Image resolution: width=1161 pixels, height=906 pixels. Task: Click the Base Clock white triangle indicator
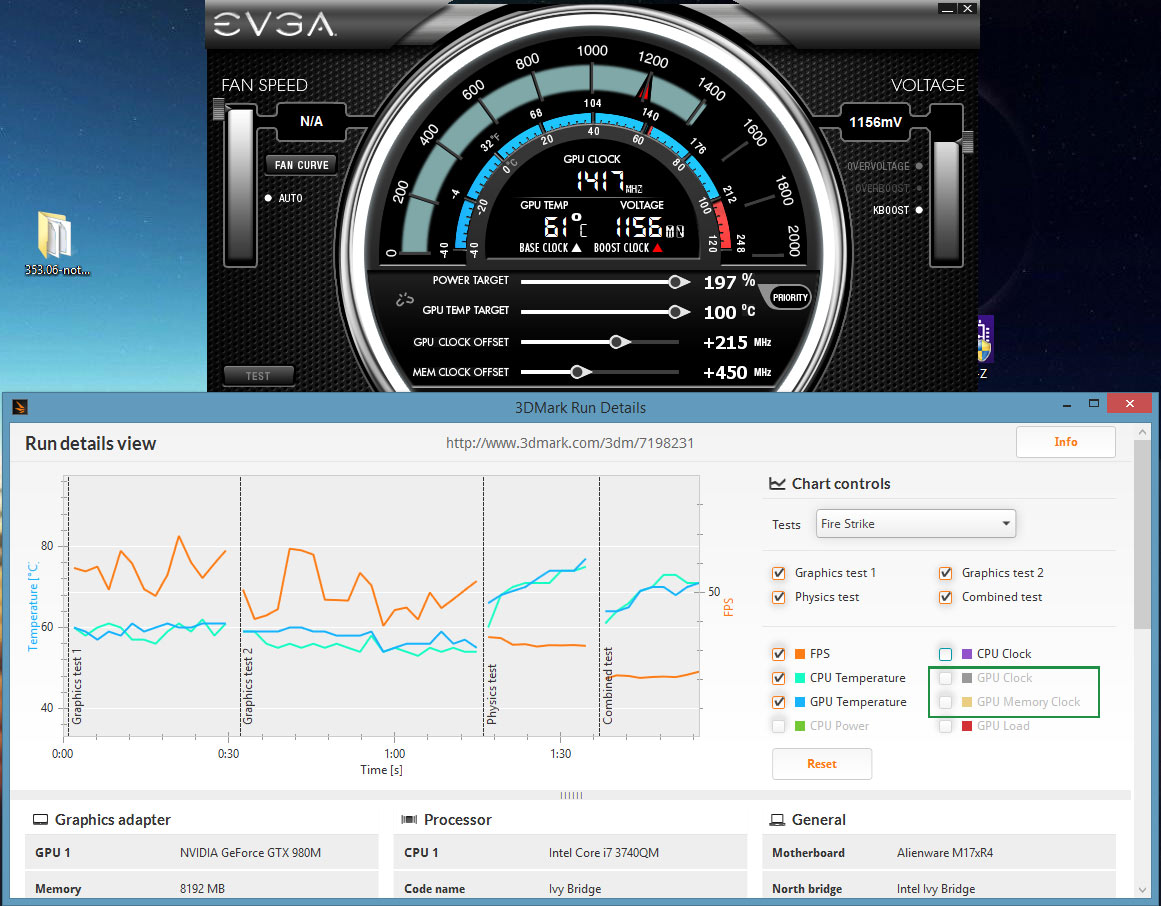[x=577, y=248]
